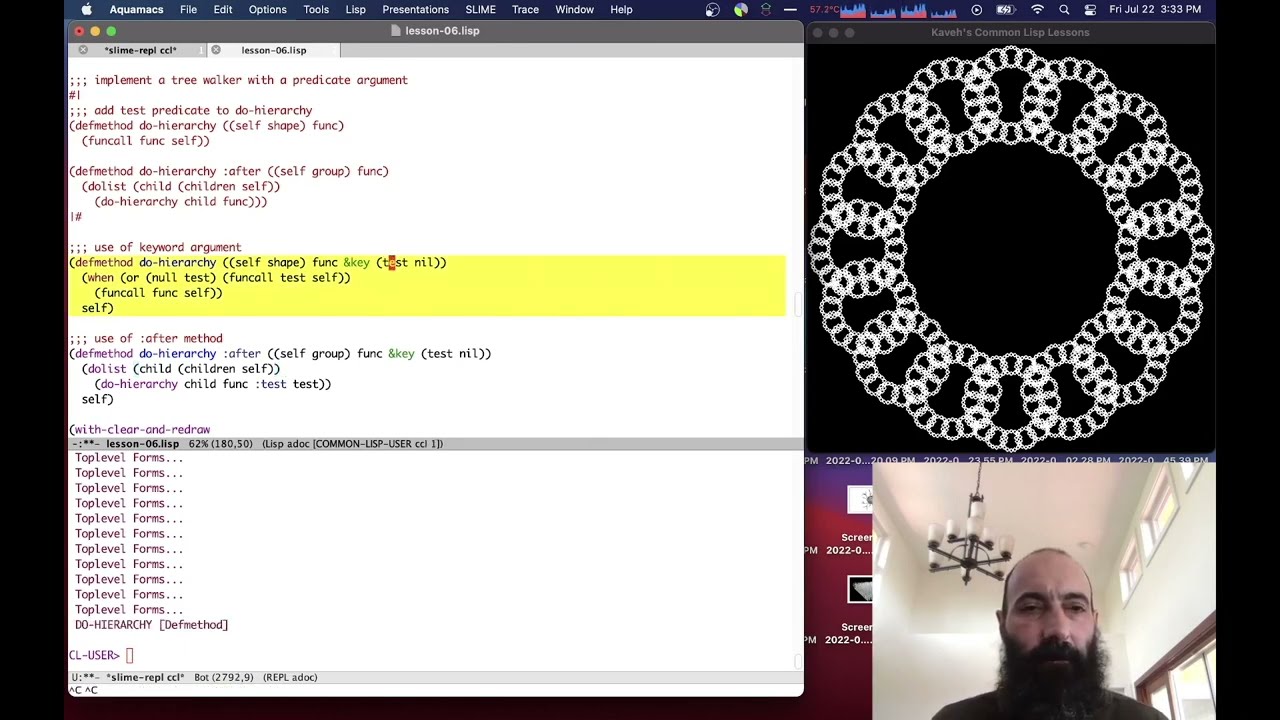
Task: Switch to the lesson-06.lisp tab
Action: click(273, 50)
